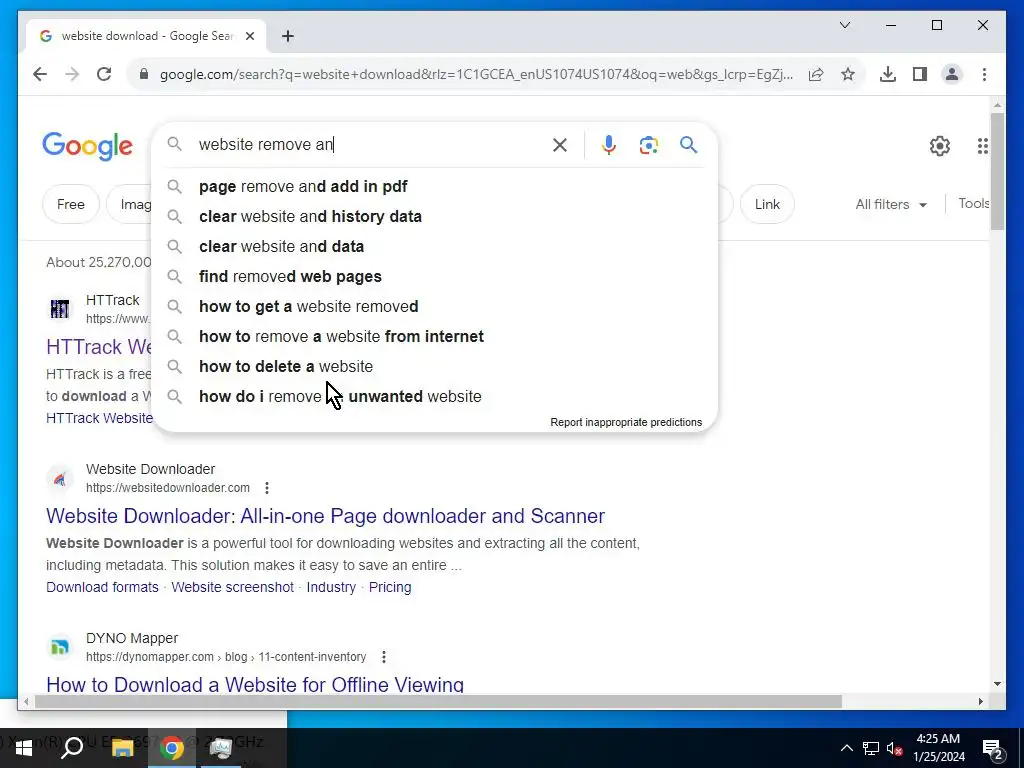Viewport: 1024px width, 768px height.
Task: Click the horizontal scrollbar thumb
Action: pyautogui.click(x=438, y=702)
